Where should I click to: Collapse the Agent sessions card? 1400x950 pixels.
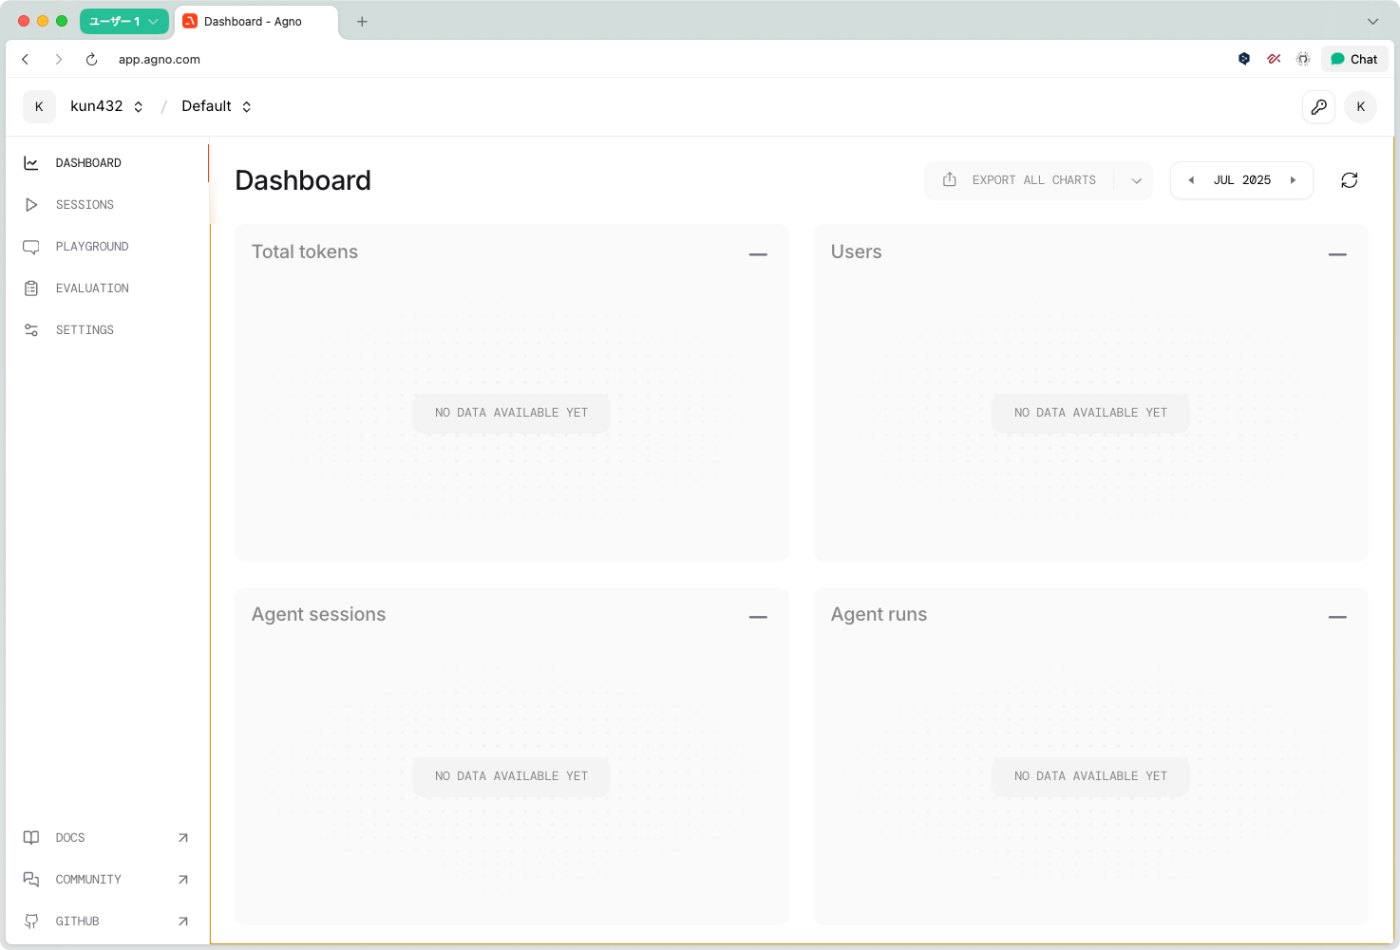point(758,617)
